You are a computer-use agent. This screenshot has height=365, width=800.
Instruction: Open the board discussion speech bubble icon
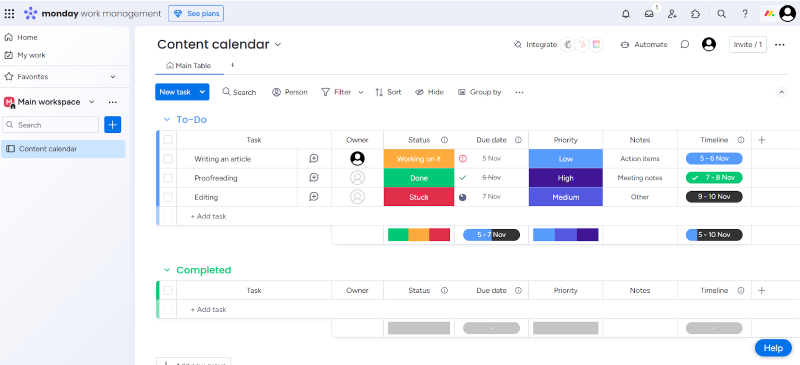click(x=685, y=44)
